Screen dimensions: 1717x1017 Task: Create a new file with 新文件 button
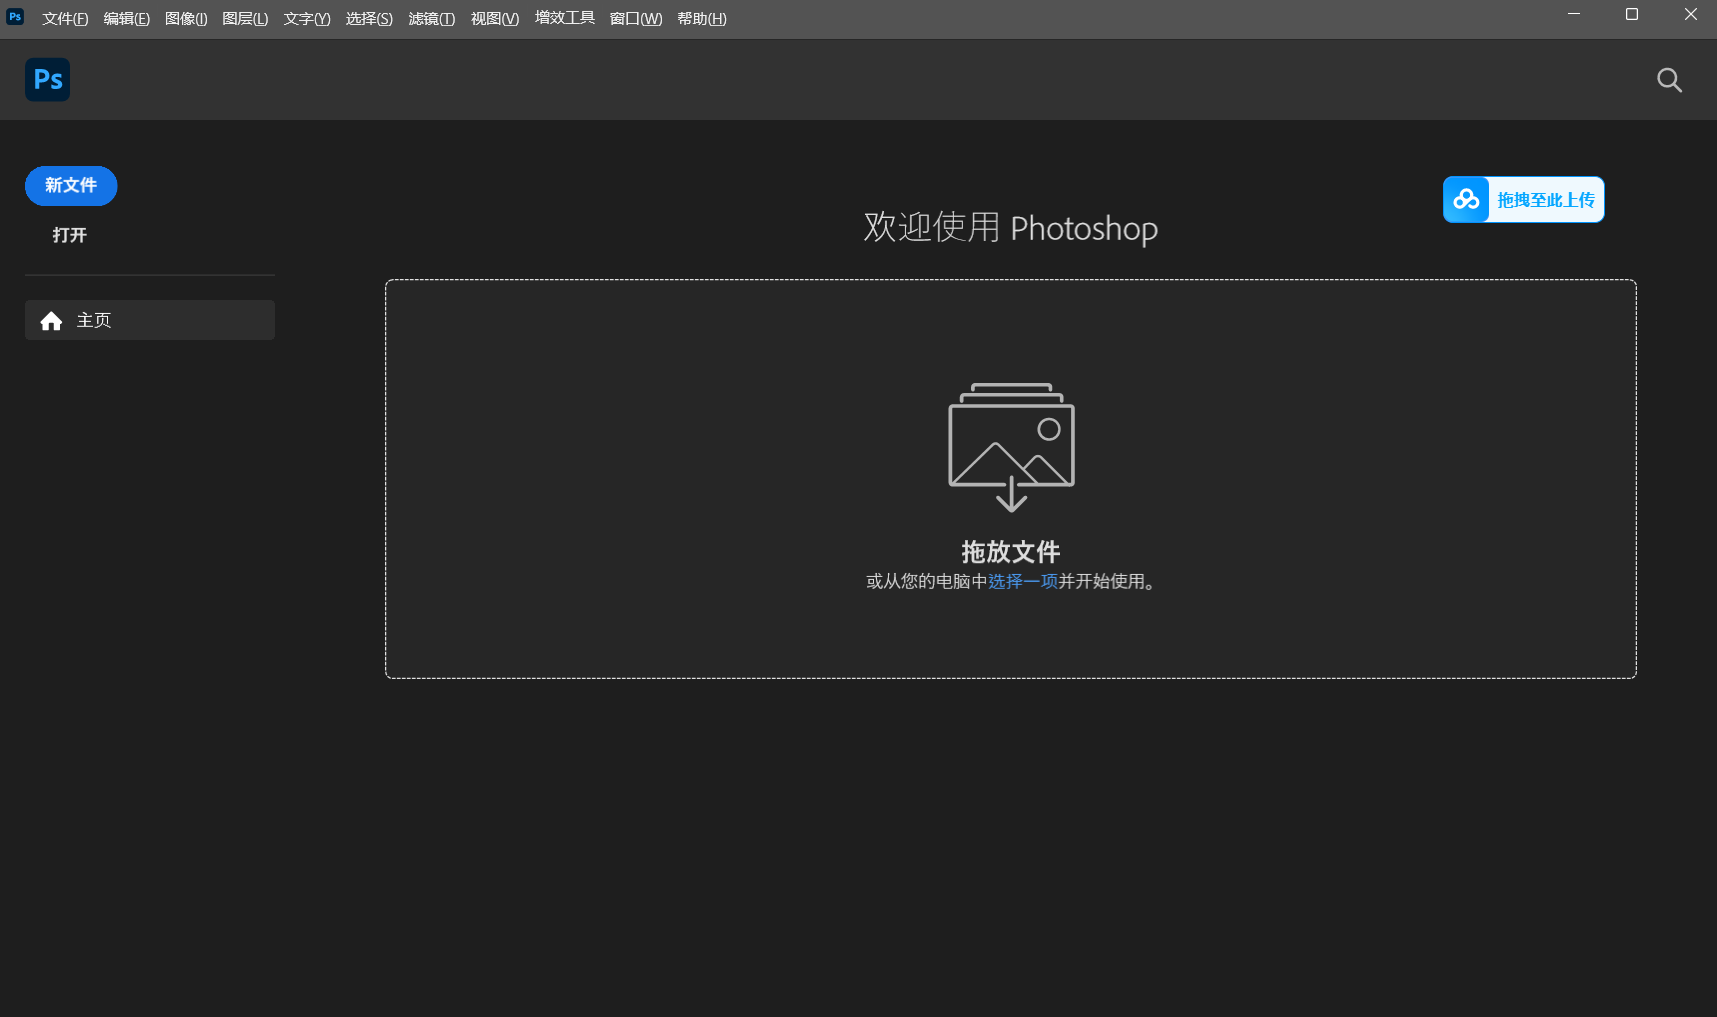click(71, 186)
